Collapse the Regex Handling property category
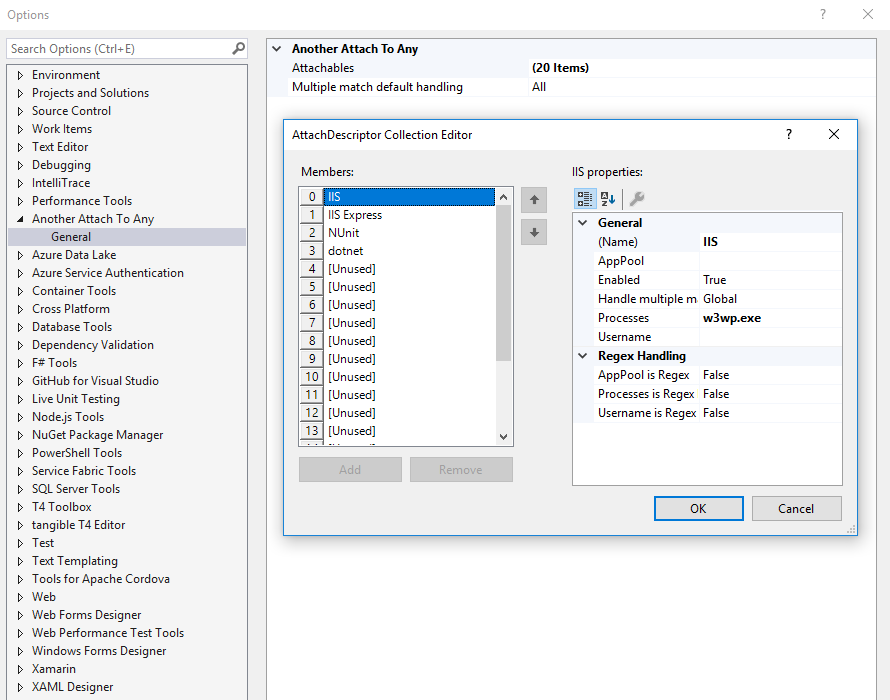This screenshot has width=890, height=700. (x=584, y=356)
